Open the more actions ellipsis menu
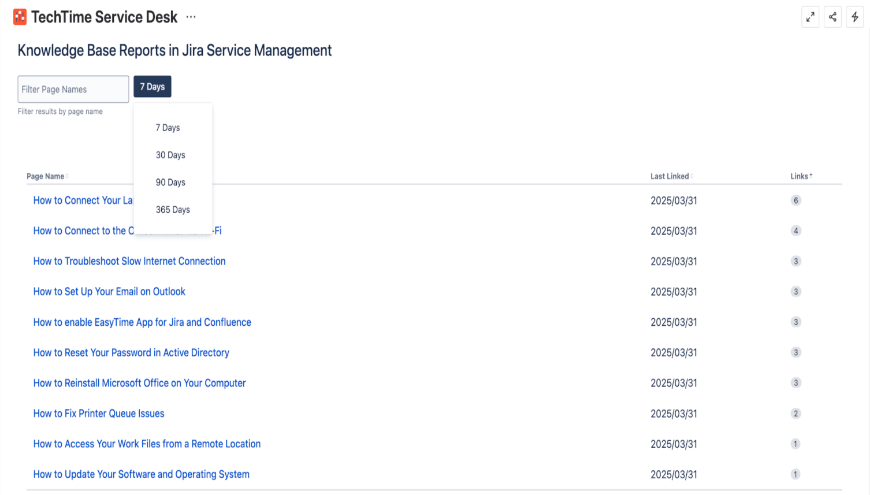 [191, 17]
